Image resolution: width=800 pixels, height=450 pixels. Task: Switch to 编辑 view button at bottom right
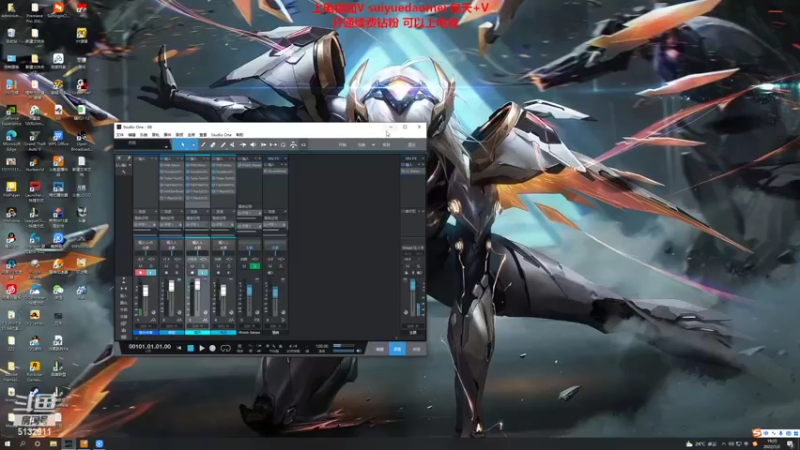point(380,349)
